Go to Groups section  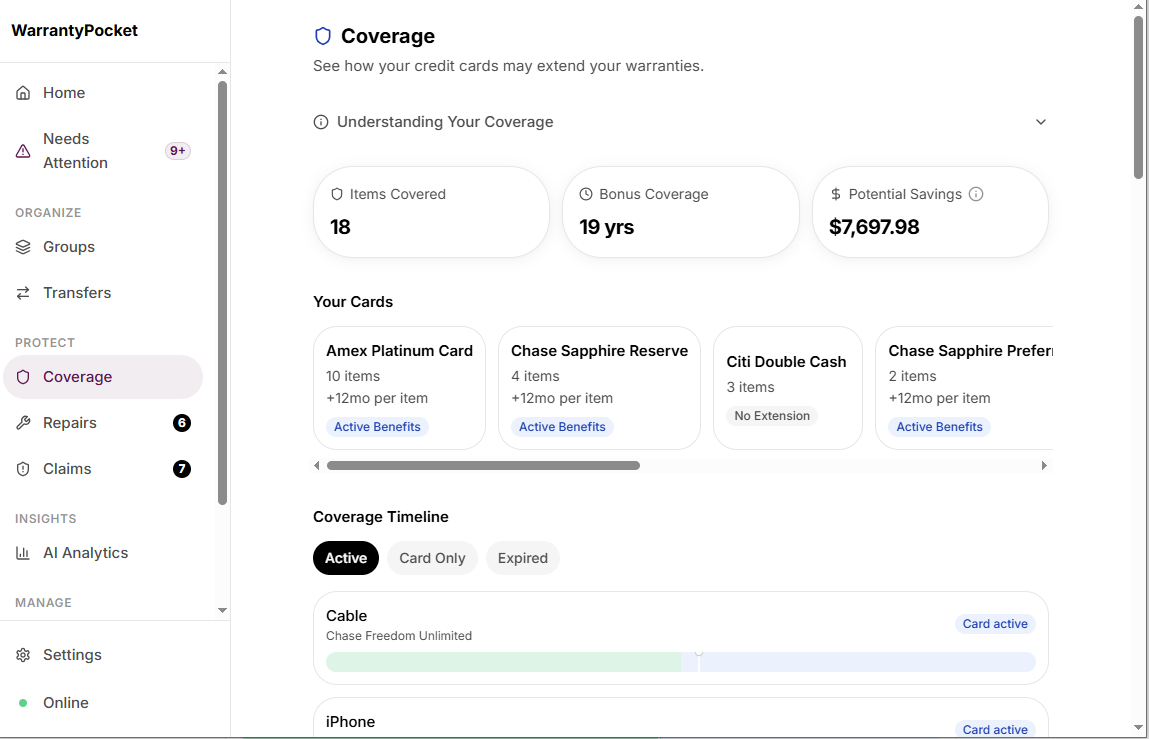click(x=103, y=247)
